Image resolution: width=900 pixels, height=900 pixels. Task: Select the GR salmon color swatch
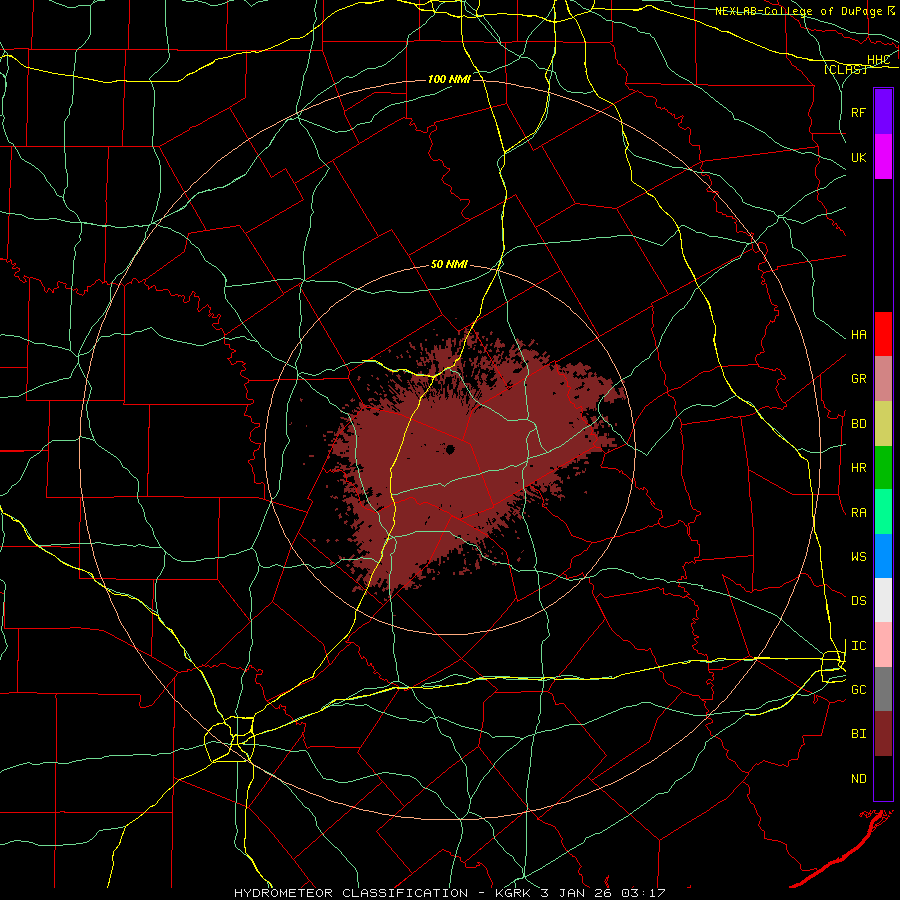[883, 379]
